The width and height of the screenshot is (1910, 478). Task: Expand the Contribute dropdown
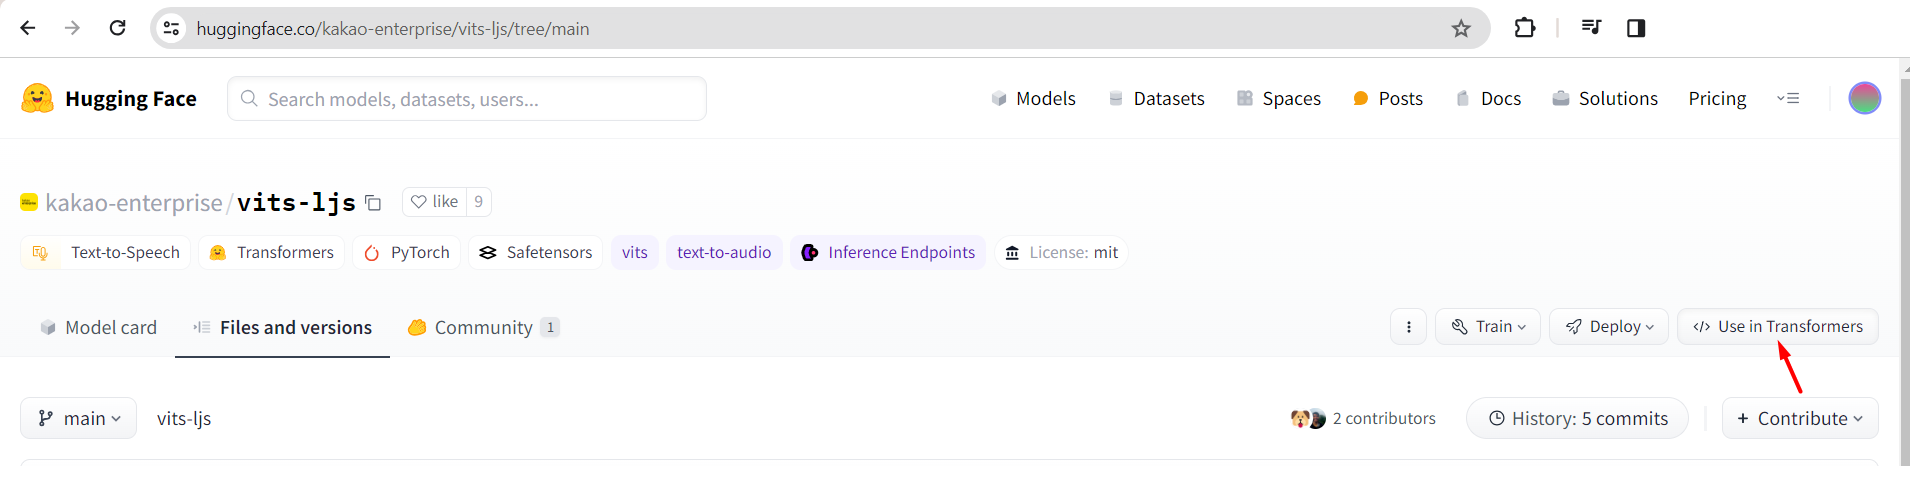pyautogui.click(x=1800, y=418)
